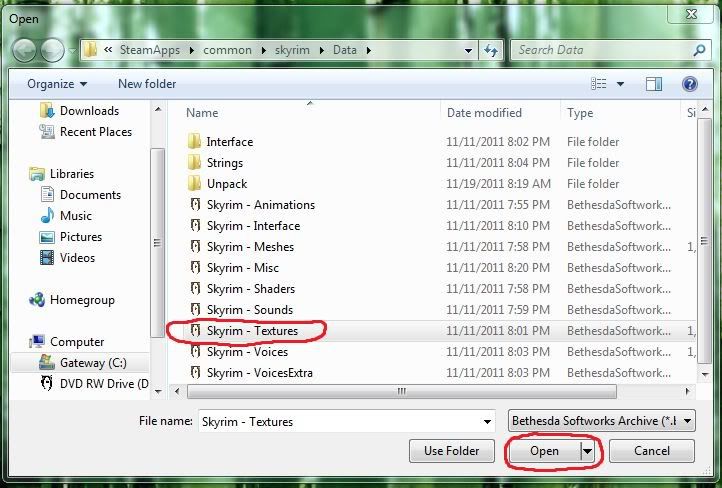This screenshot has height=488, width=722.
Task: Click the Recent Places icon in sidebar
Action: coord(47,132)
